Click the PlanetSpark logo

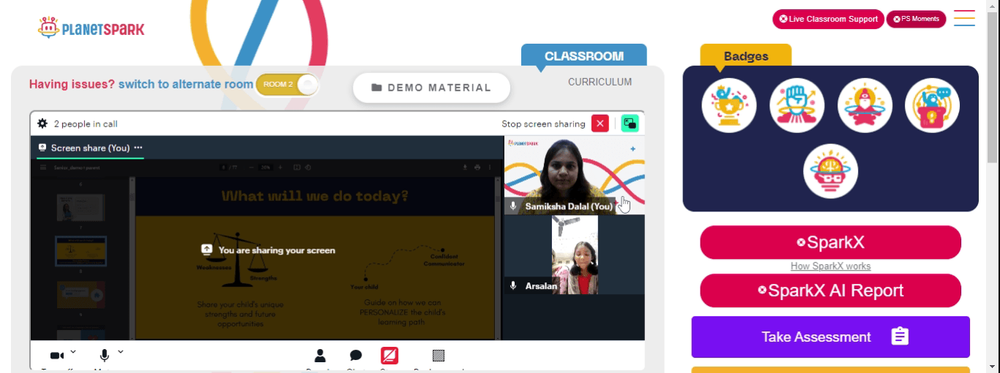coord(91,28)
